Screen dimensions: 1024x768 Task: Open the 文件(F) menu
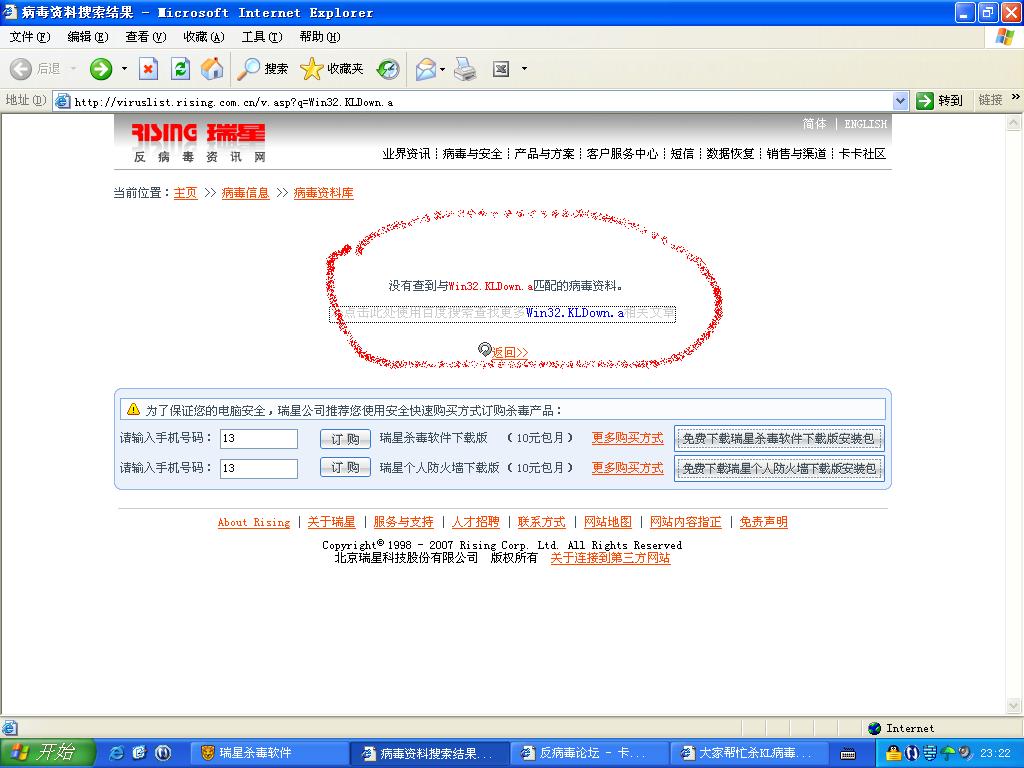point(29,37)
